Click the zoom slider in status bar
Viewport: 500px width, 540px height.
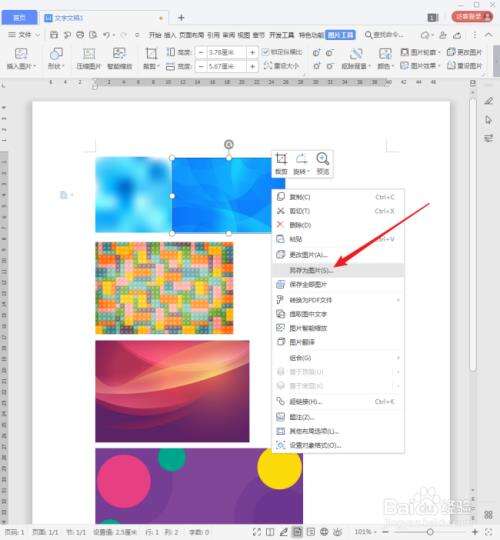tap(430, 532)
